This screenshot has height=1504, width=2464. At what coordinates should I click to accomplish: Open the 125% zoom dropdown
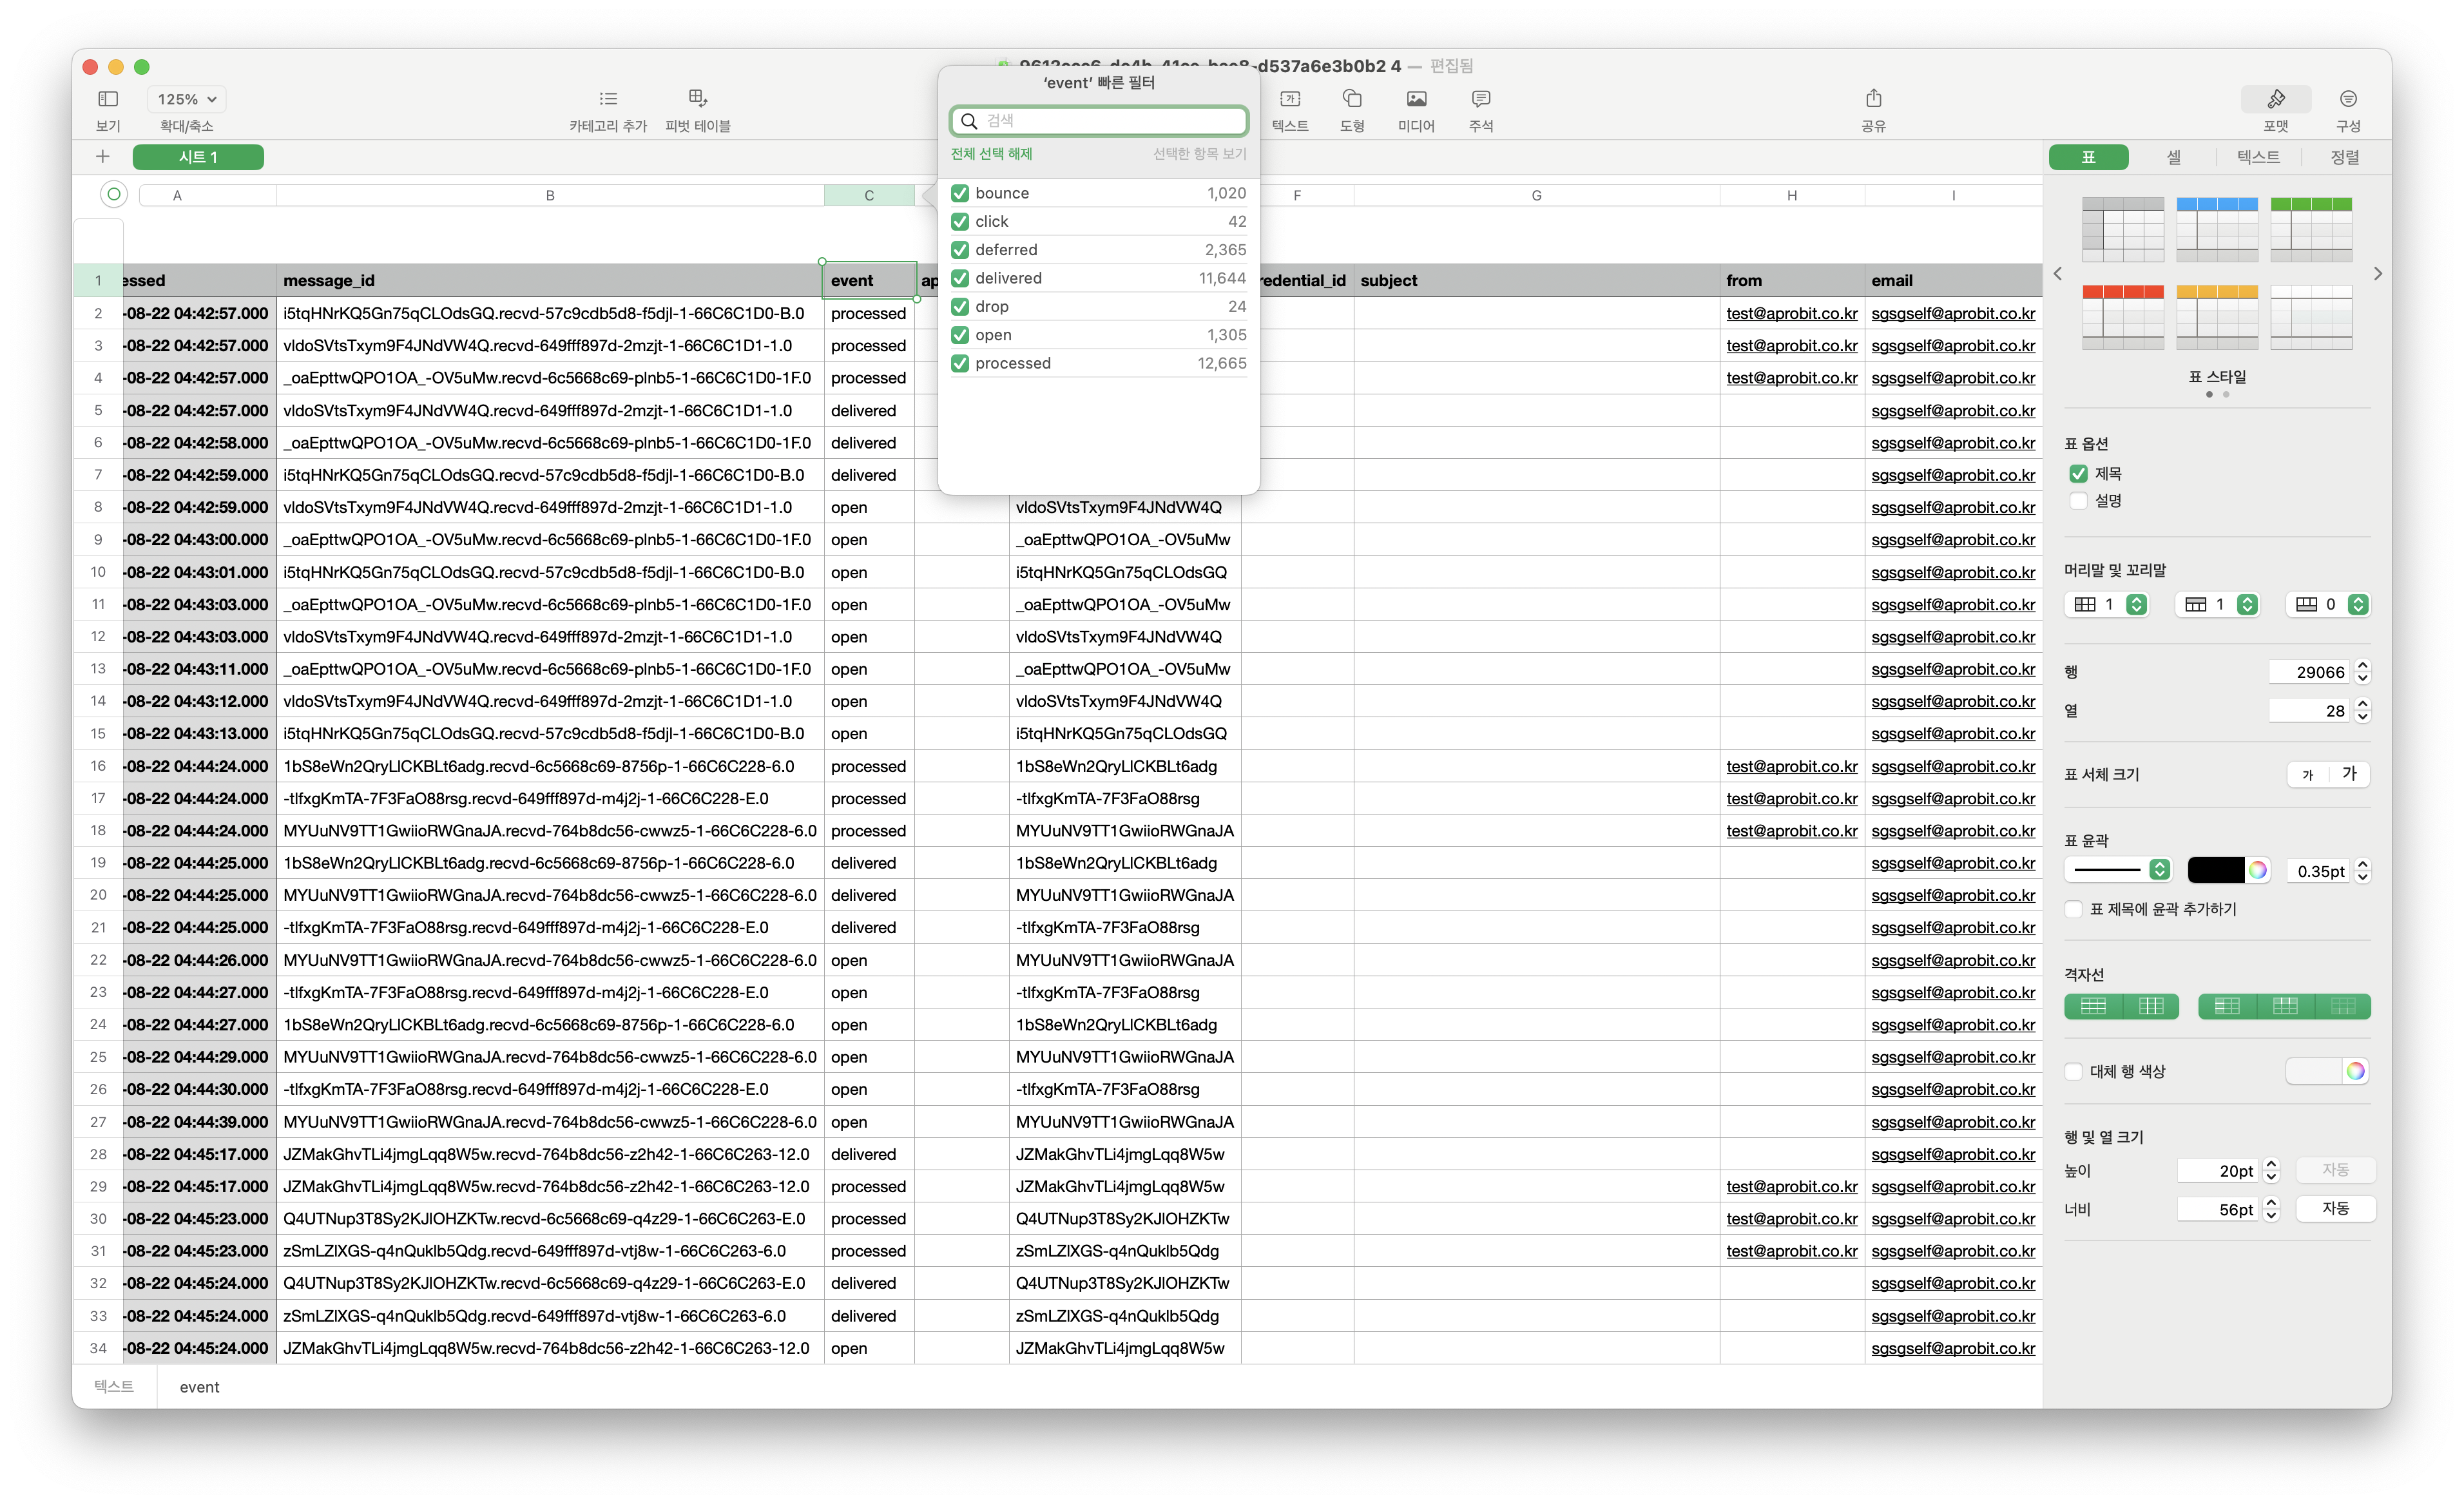[187, 99]
